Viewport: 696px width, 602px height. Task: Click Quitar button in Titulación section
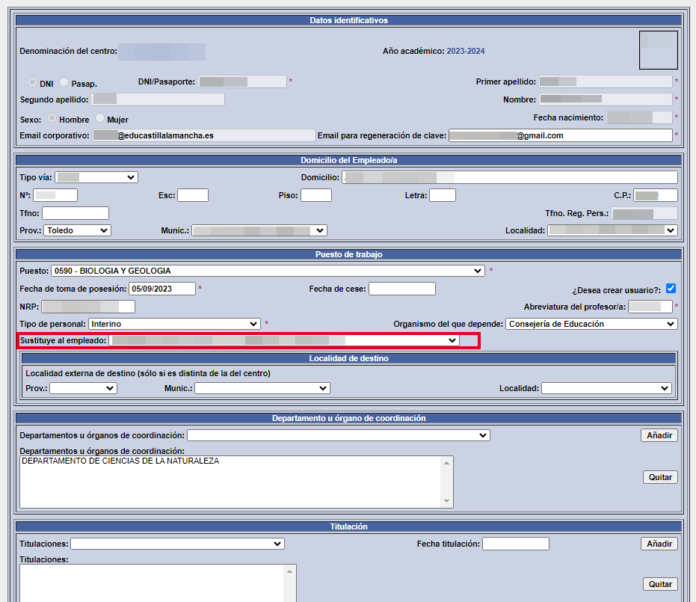(x=660, y=584)
